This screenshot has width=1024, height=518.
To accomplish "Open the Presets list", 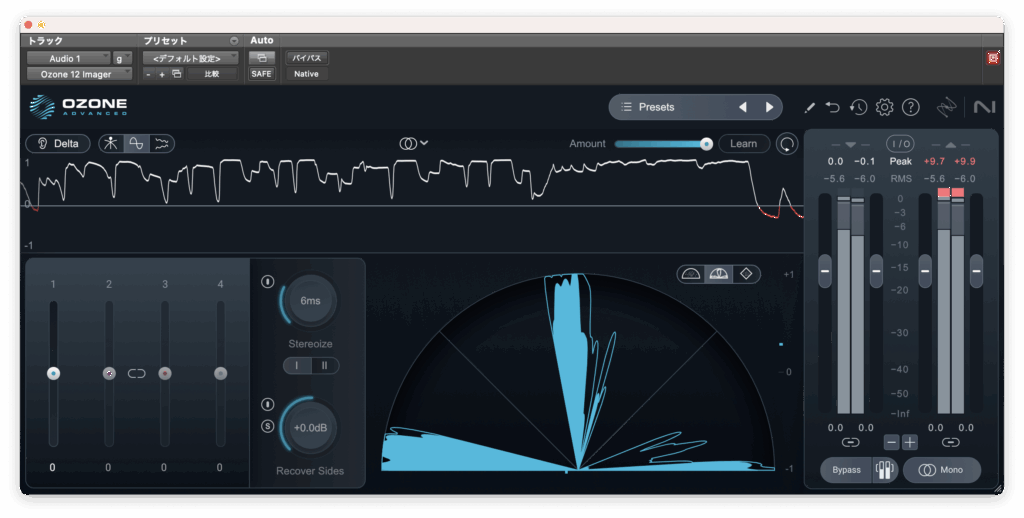I will [670, 107].
